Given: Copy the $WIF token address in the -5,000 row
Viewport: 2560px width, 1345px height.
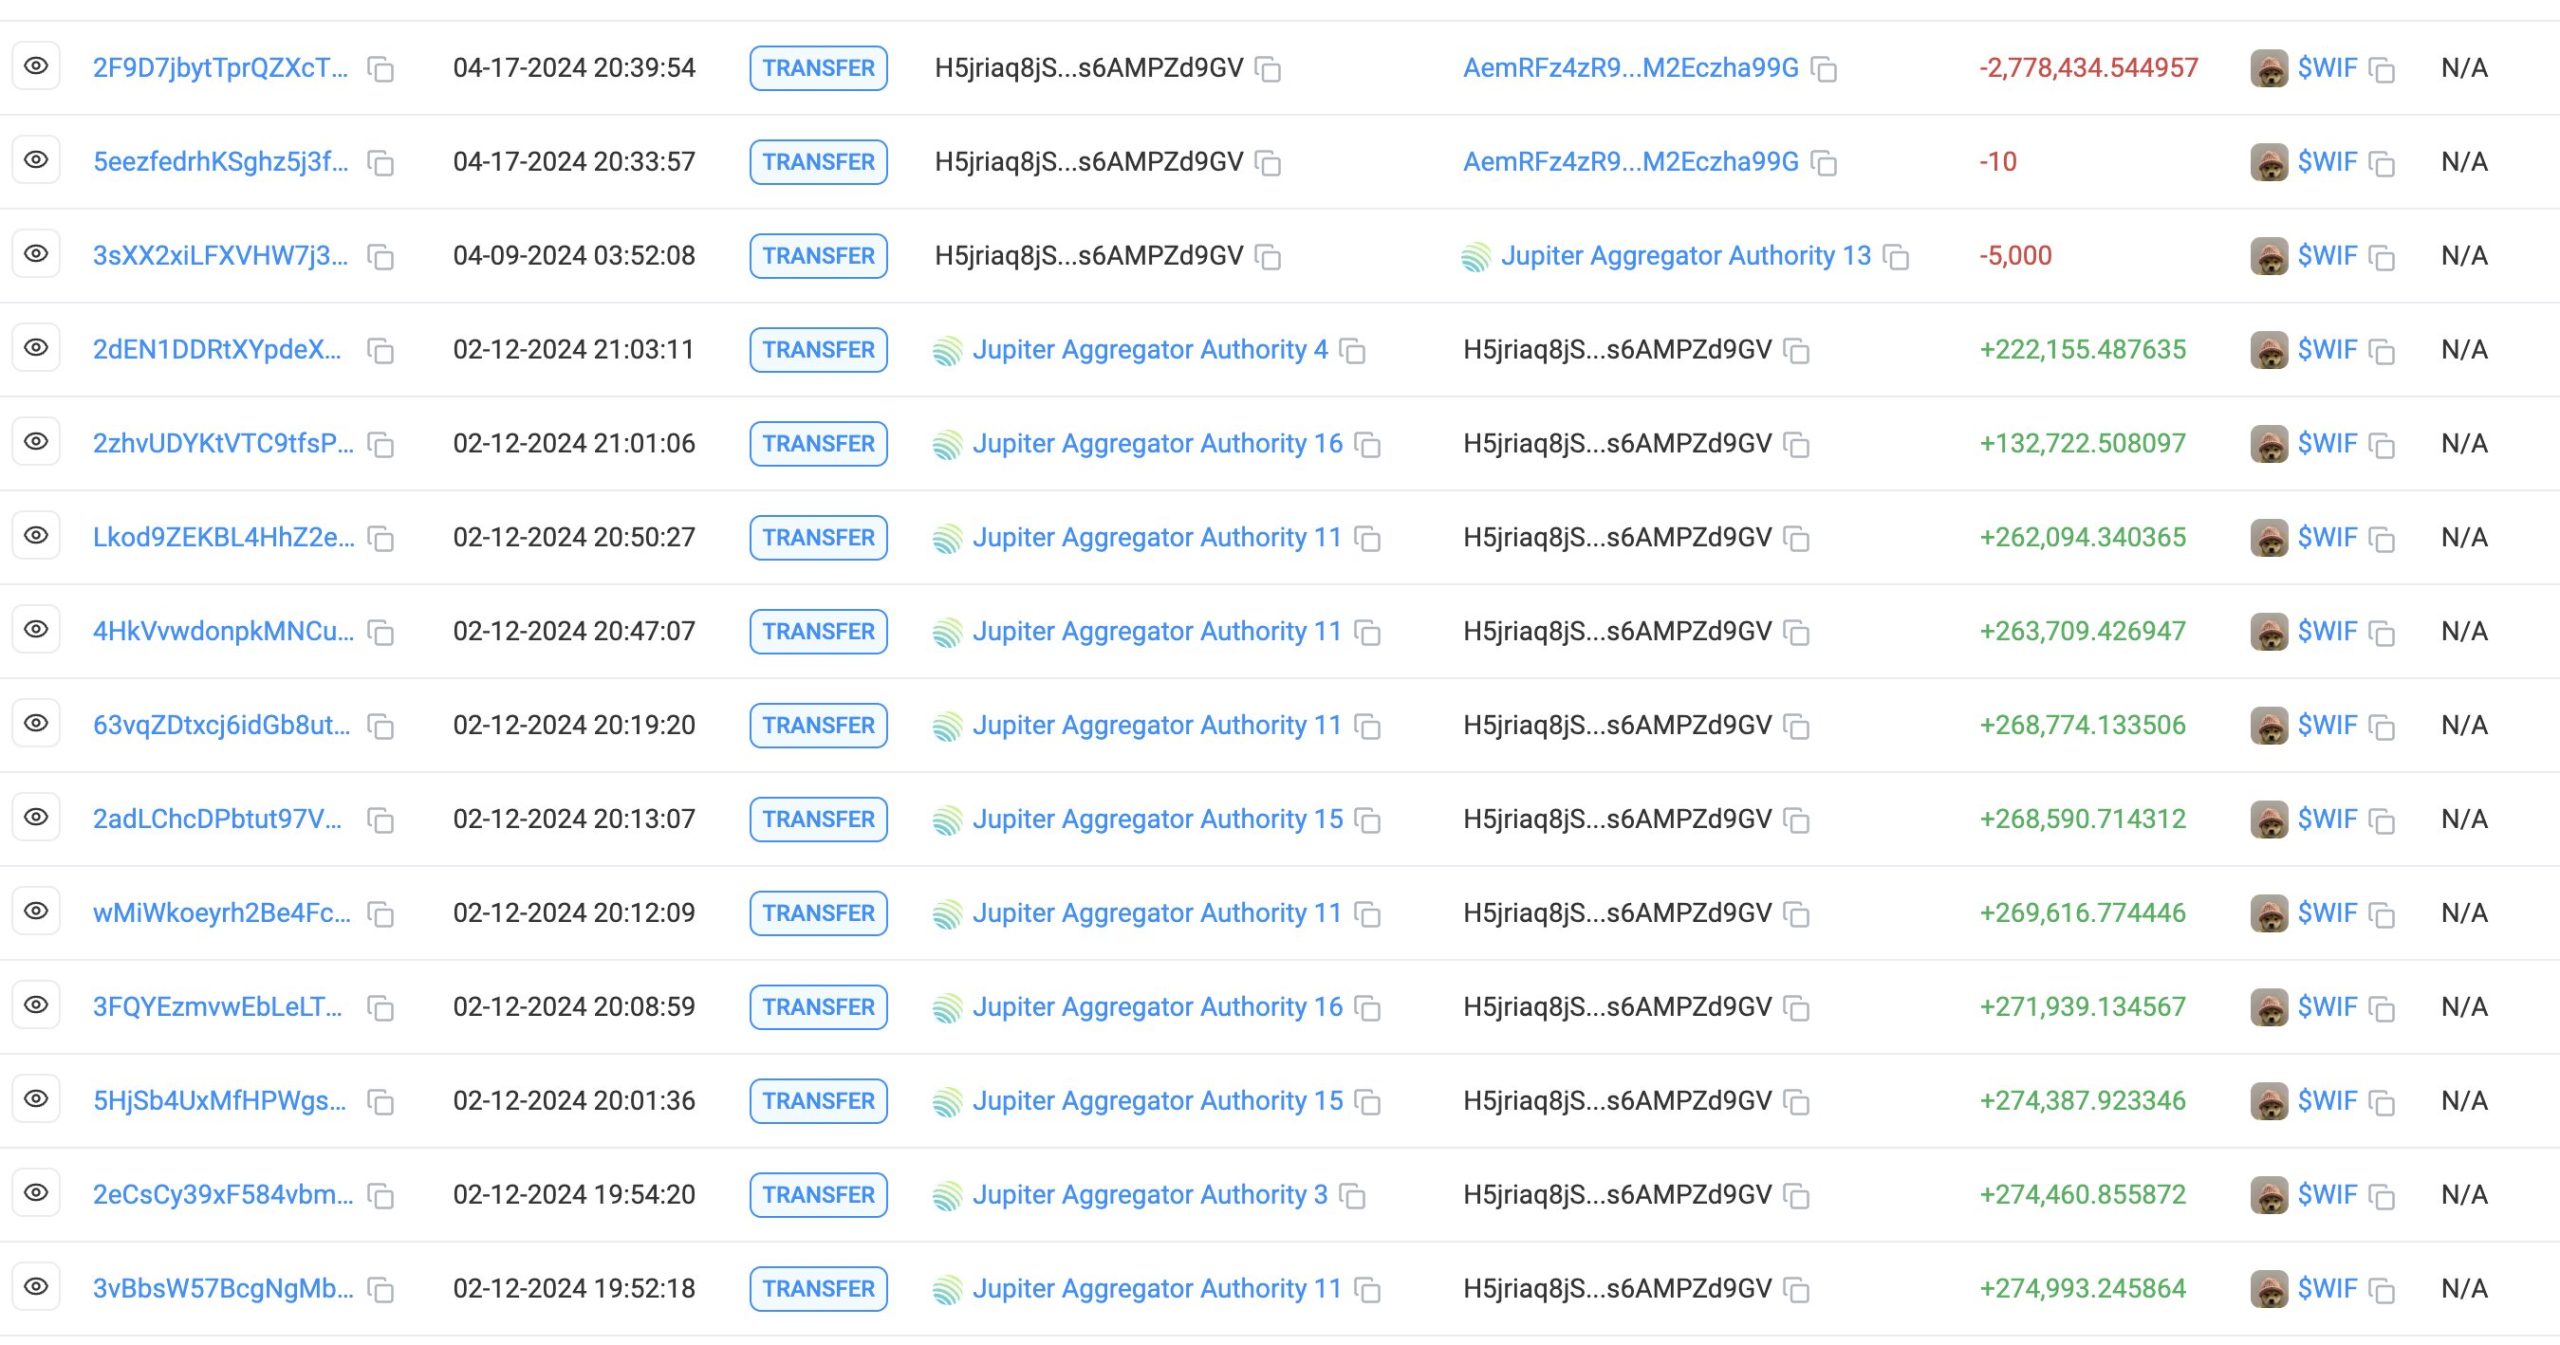Looking at the screenshot, I should coord(2383,257).
